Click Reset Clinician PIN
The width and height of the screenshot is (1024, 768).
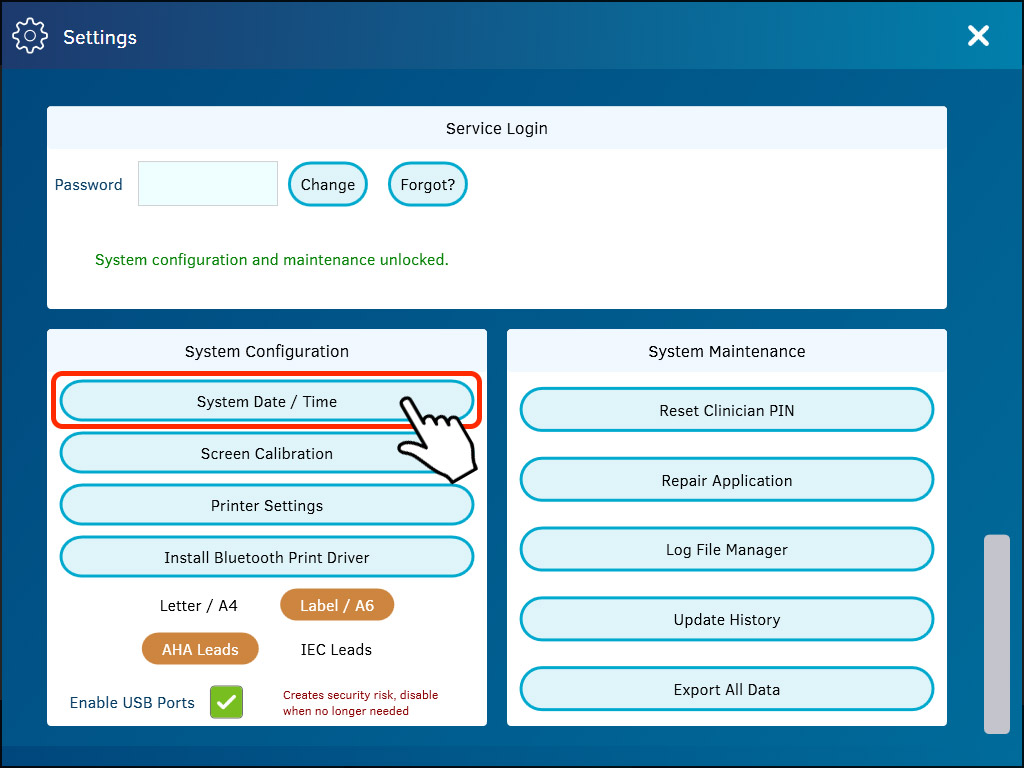click(726, 411)
